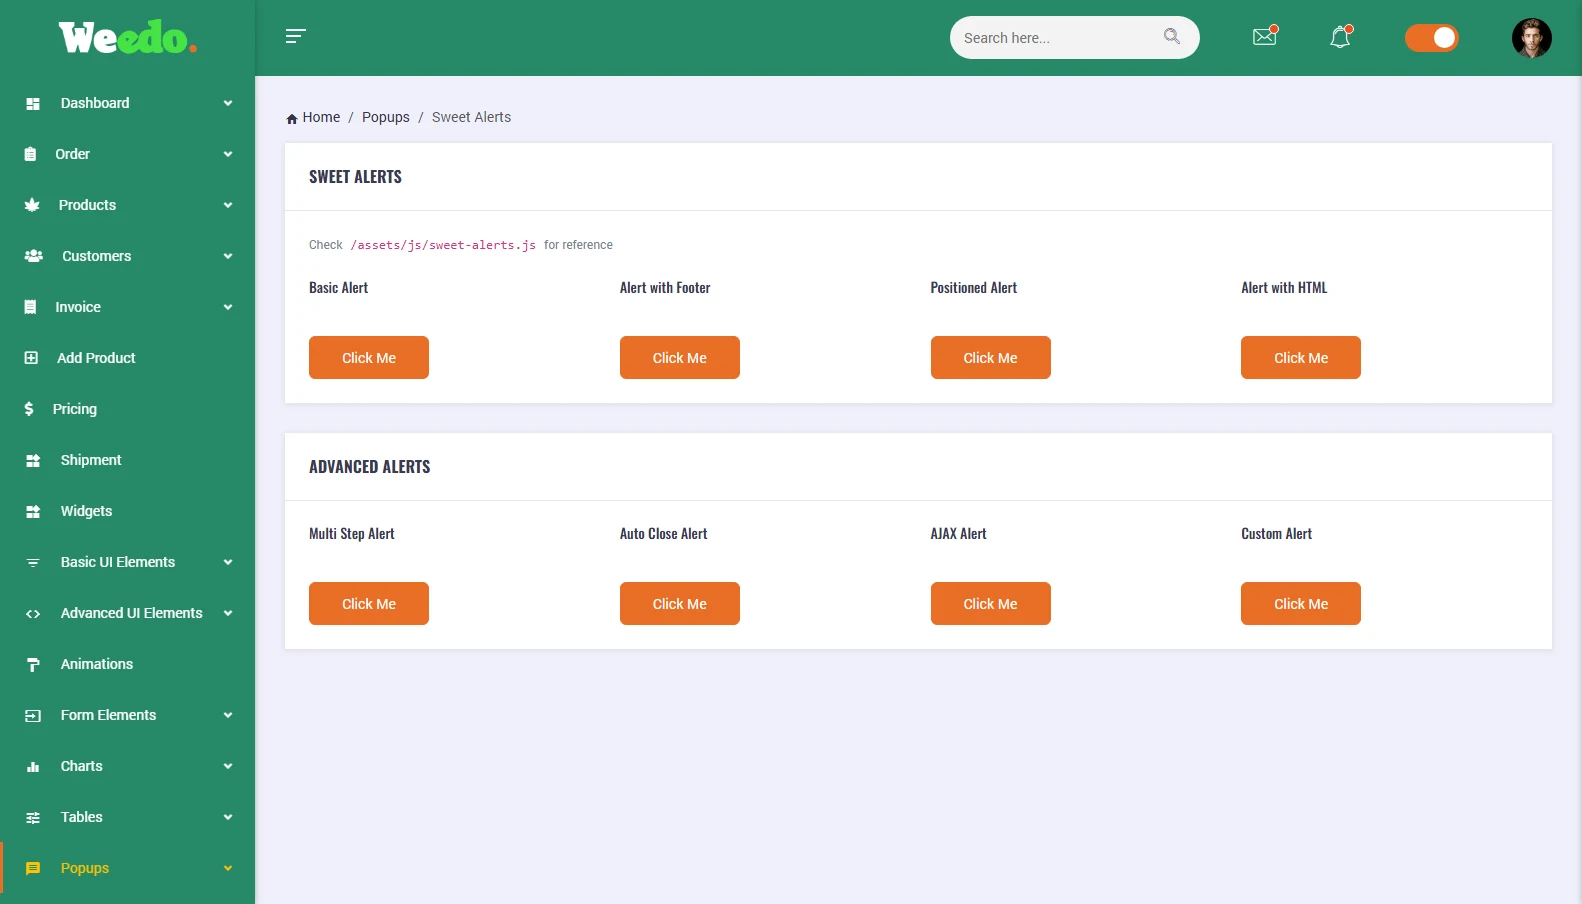Click the hamburger menu icon in header
Viewport: 1582px width, 904px height.
295,37
